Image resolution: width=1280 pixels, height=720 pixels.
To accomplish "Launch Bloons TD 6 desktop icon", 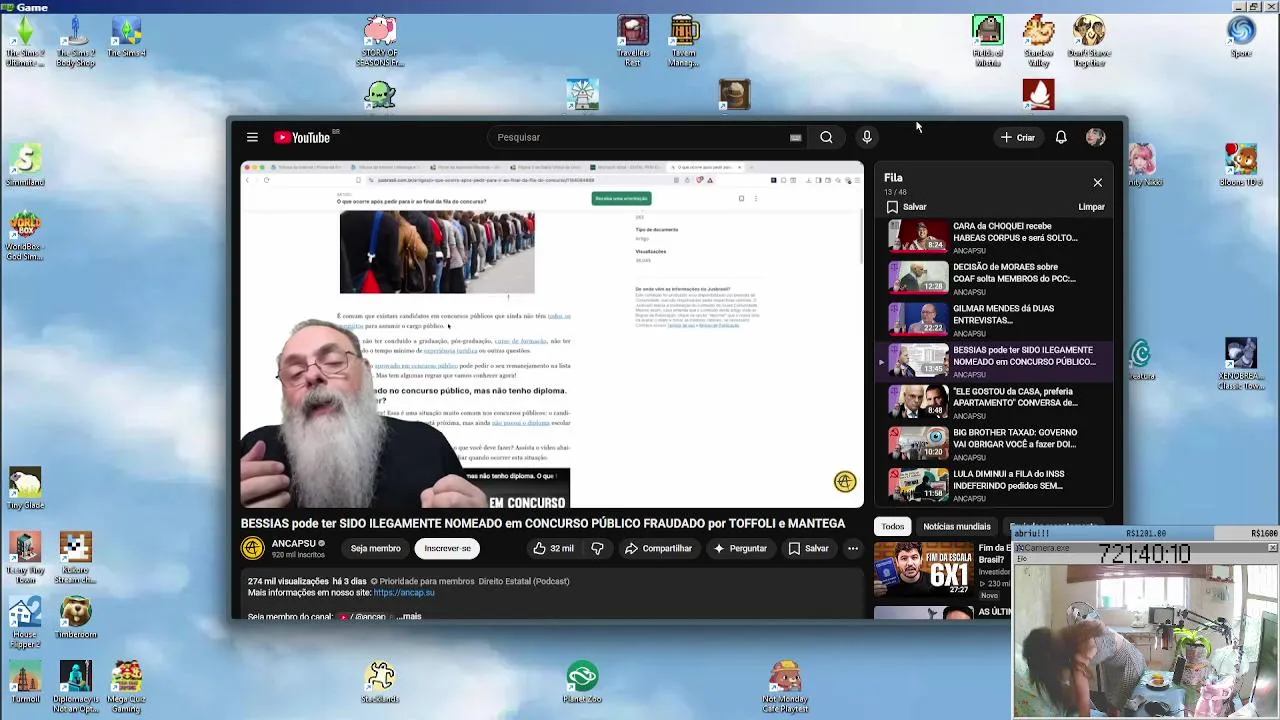I will point(1241,166).
